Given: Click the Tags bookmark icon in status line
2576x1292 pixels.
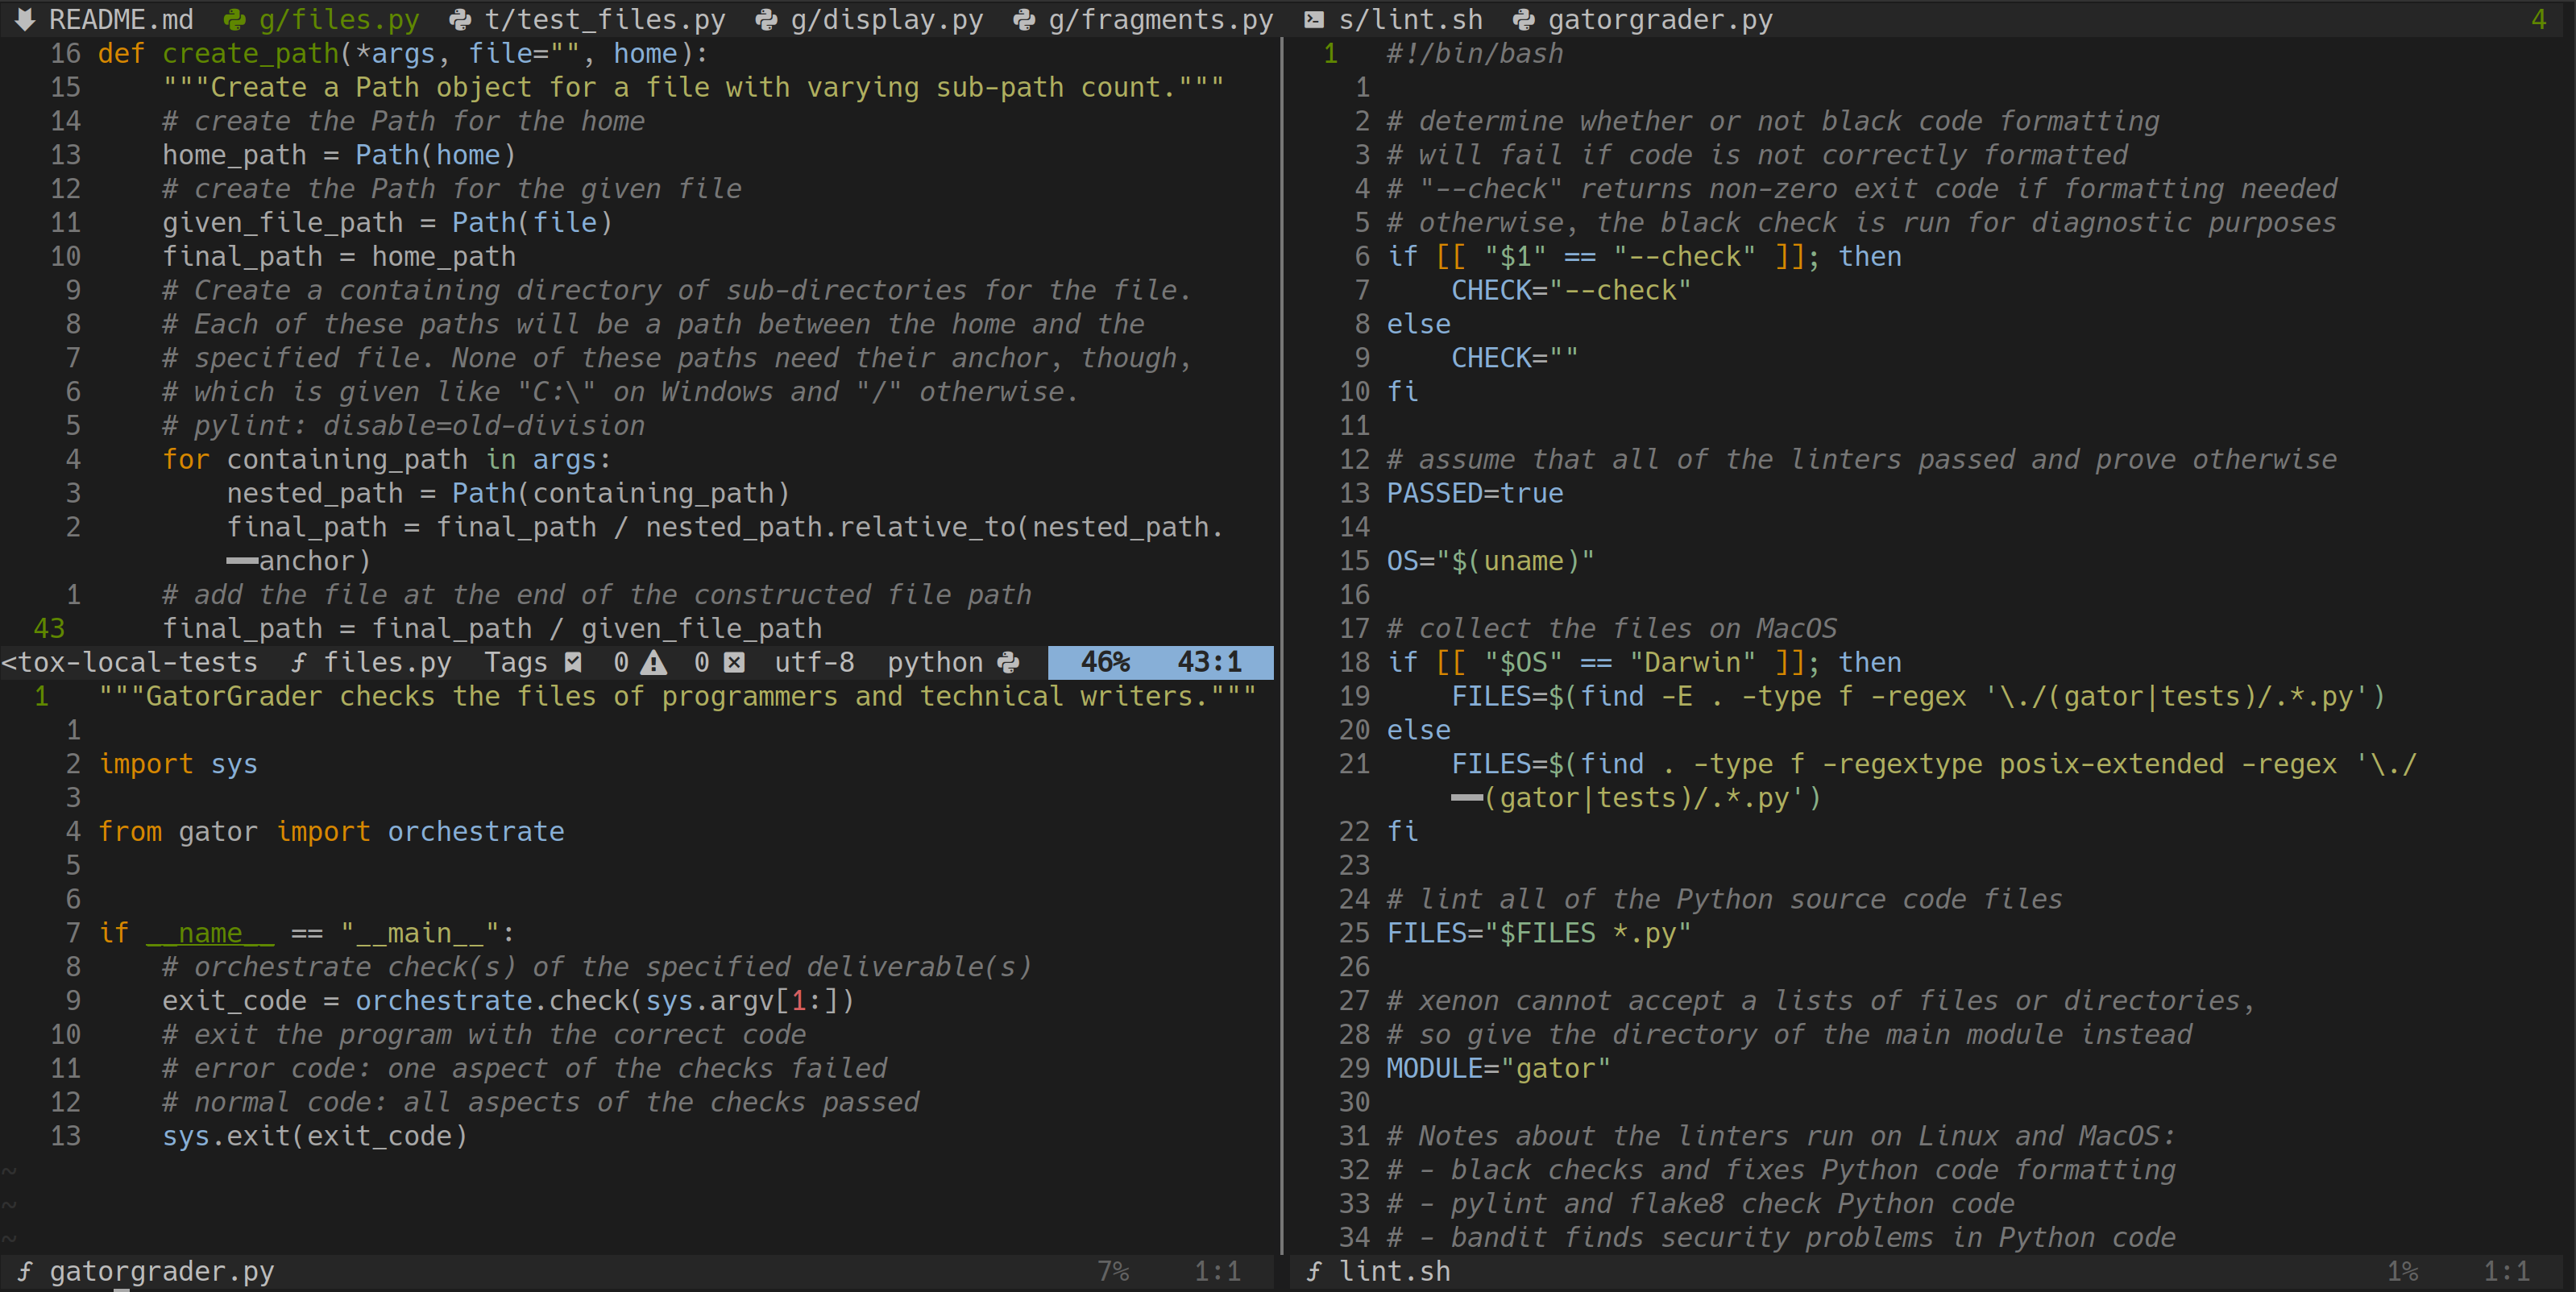Looking at the screenshot, I should (573, 662).
